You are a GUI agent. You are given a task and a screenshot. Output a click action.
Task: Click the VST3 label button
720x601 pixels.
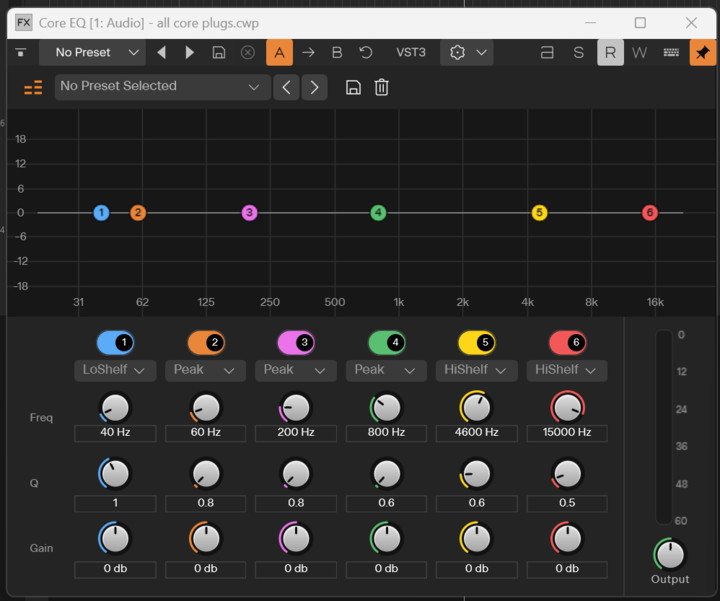(411, 52)
